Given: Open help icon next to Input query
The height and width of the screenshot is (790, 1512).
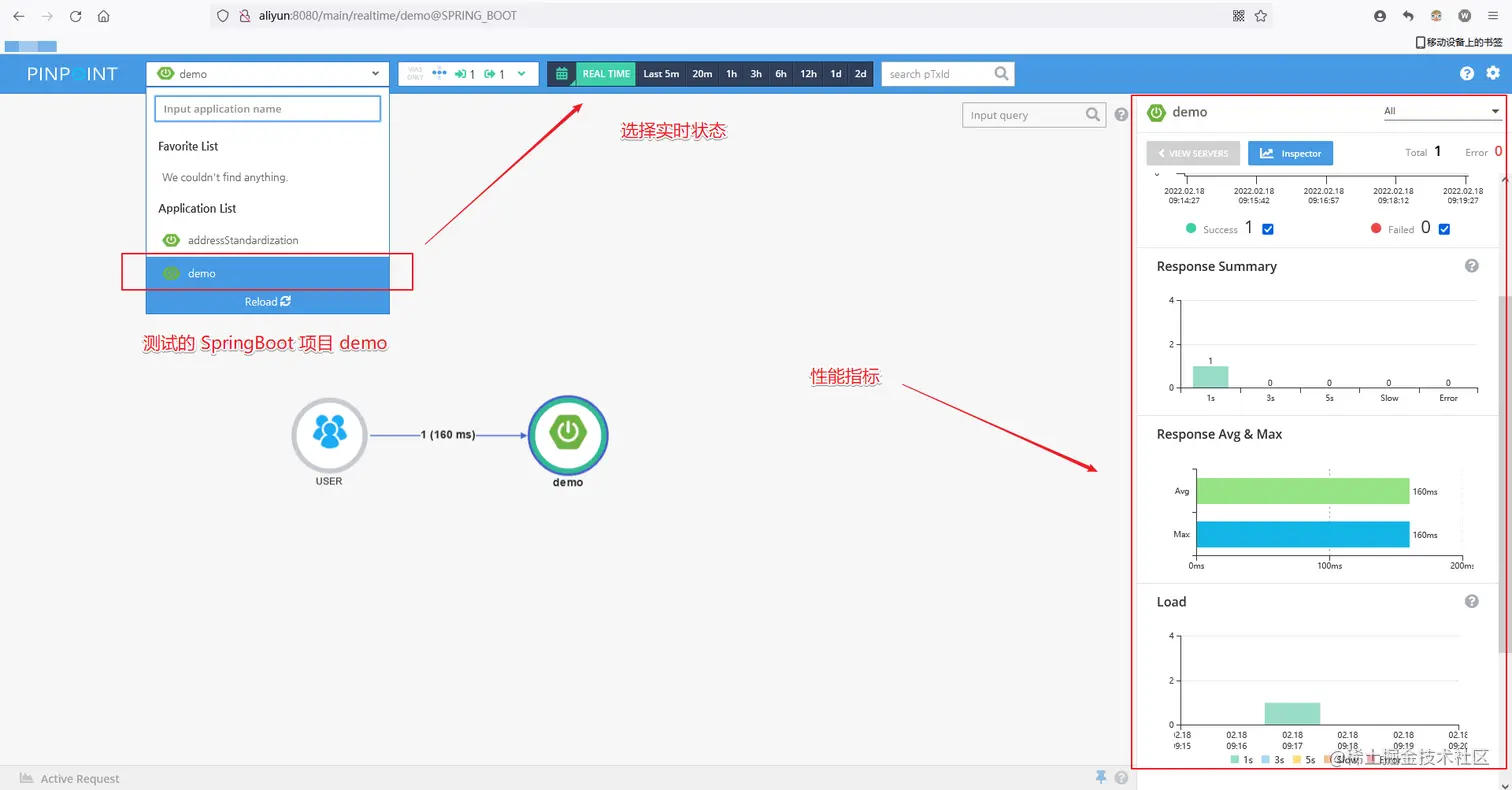Looking at the screenshot, I should click(1121, 115).
